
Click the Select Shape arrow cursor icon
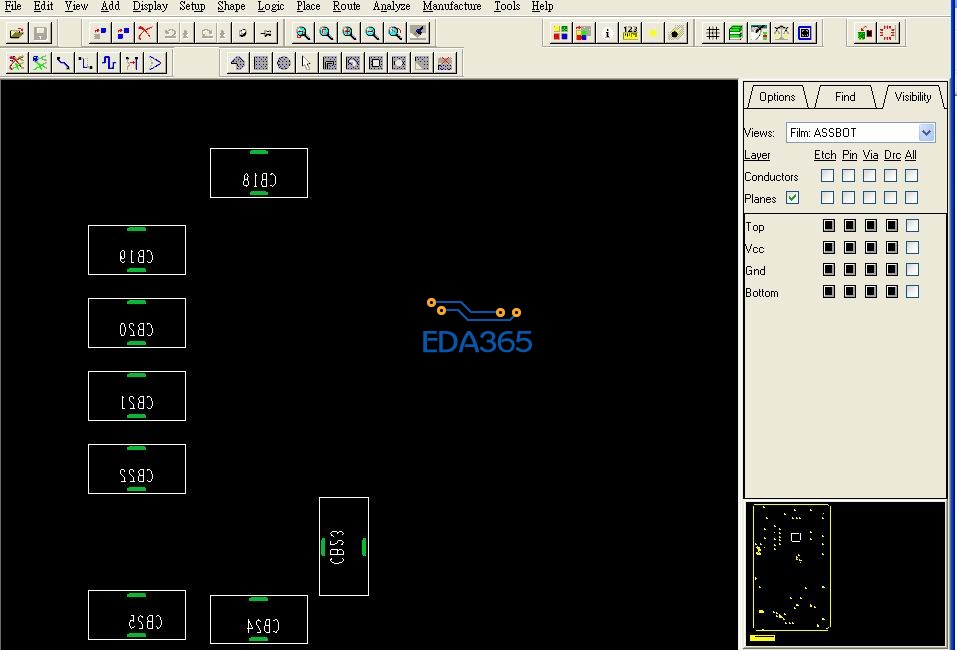pyautogui.click(x=306, y=63)
